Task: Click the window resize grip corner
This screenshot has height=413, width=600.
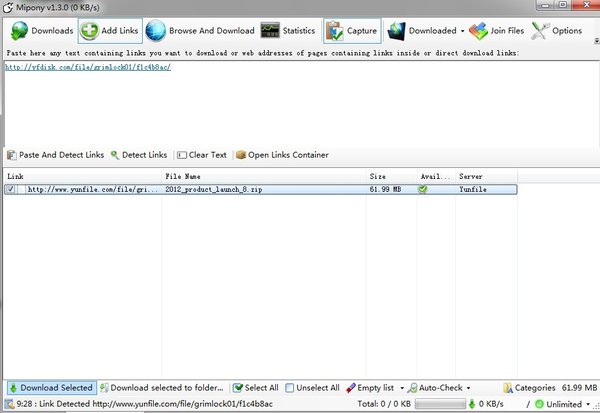Action: (597, 405)
